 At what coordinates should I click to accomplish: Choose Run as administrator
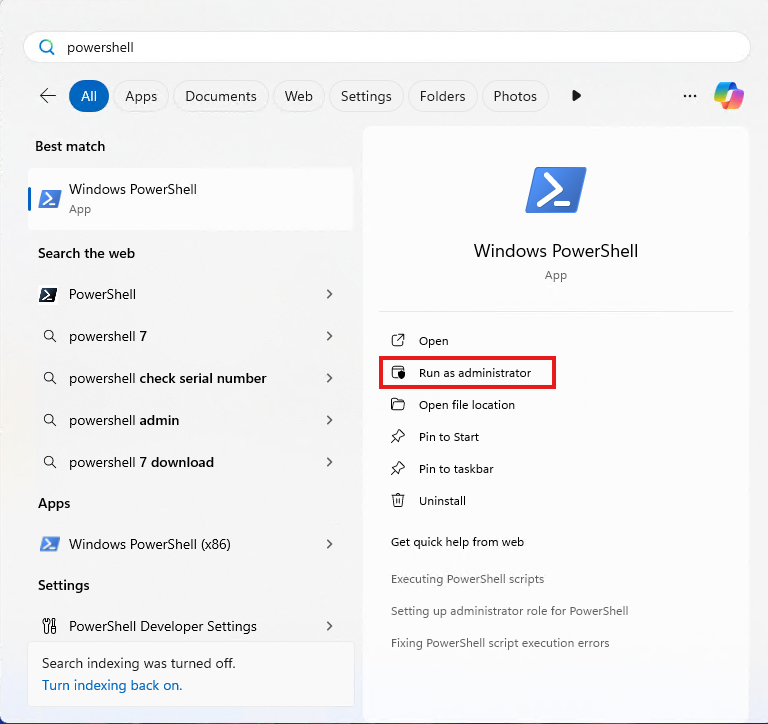click(474, 373)
